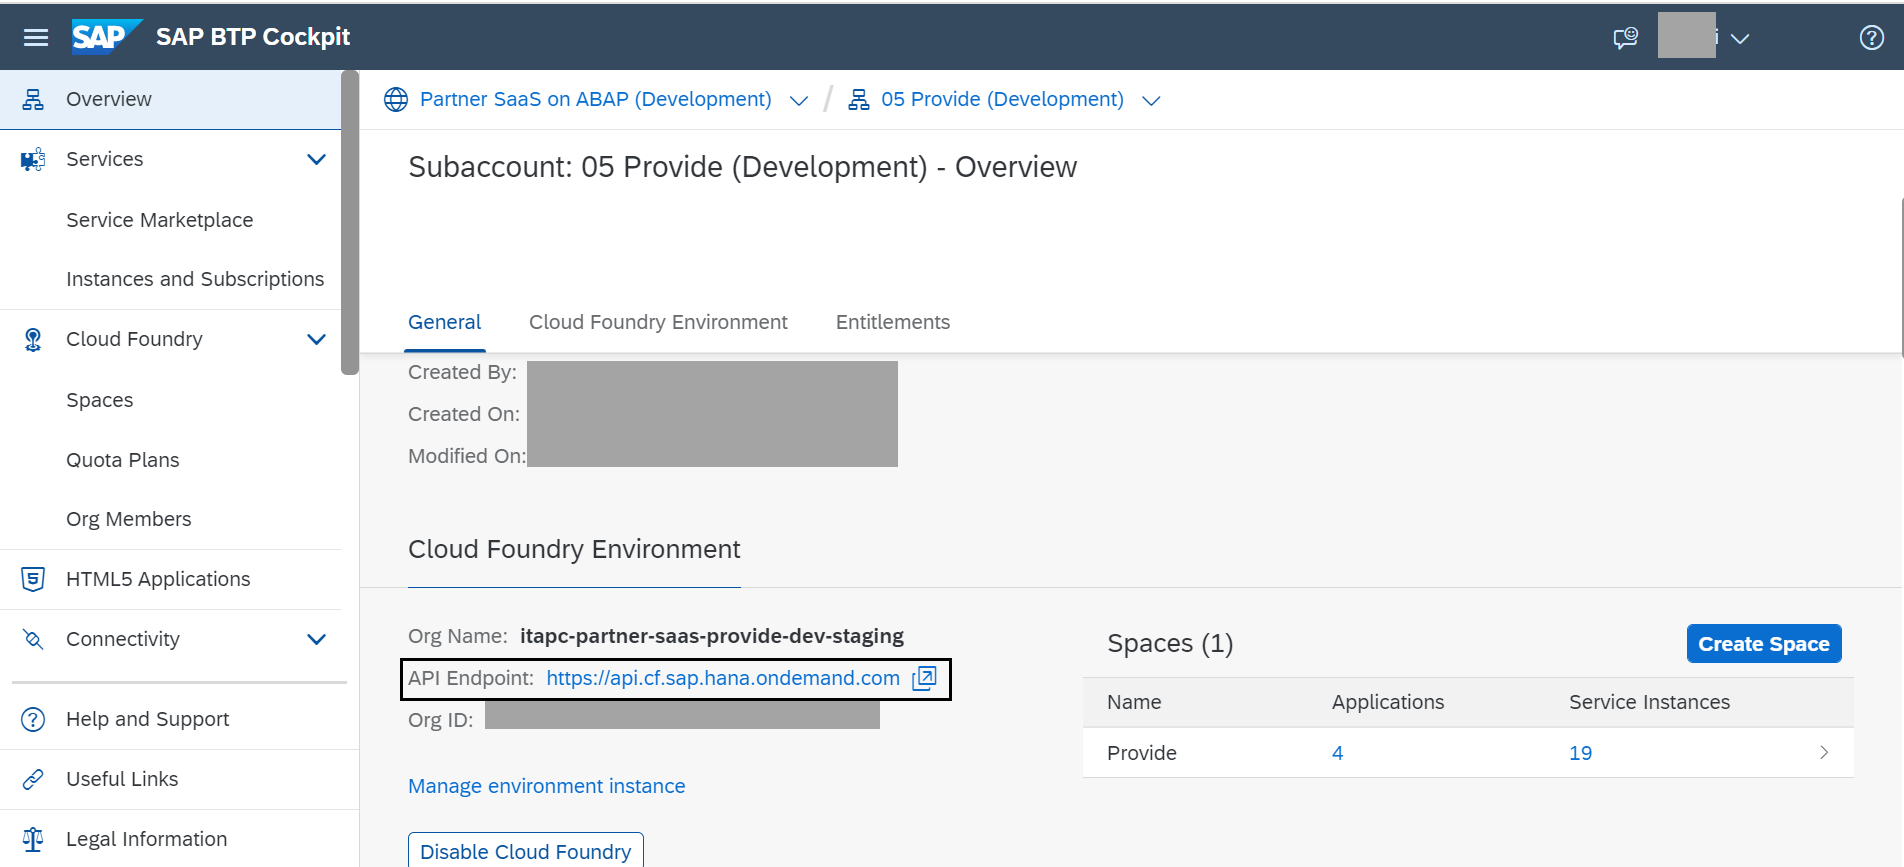Open Quota Plans

pyautogui.click(x=123, y=460)
